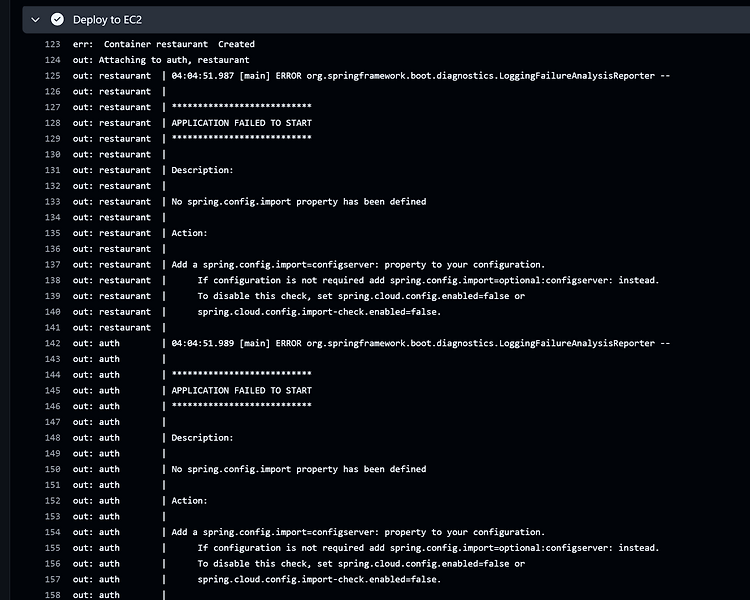The width and height of the screenshot is (750, 600).
Task: Click 'If configuration is not required' line 155
Action: [x=429, y=548]
